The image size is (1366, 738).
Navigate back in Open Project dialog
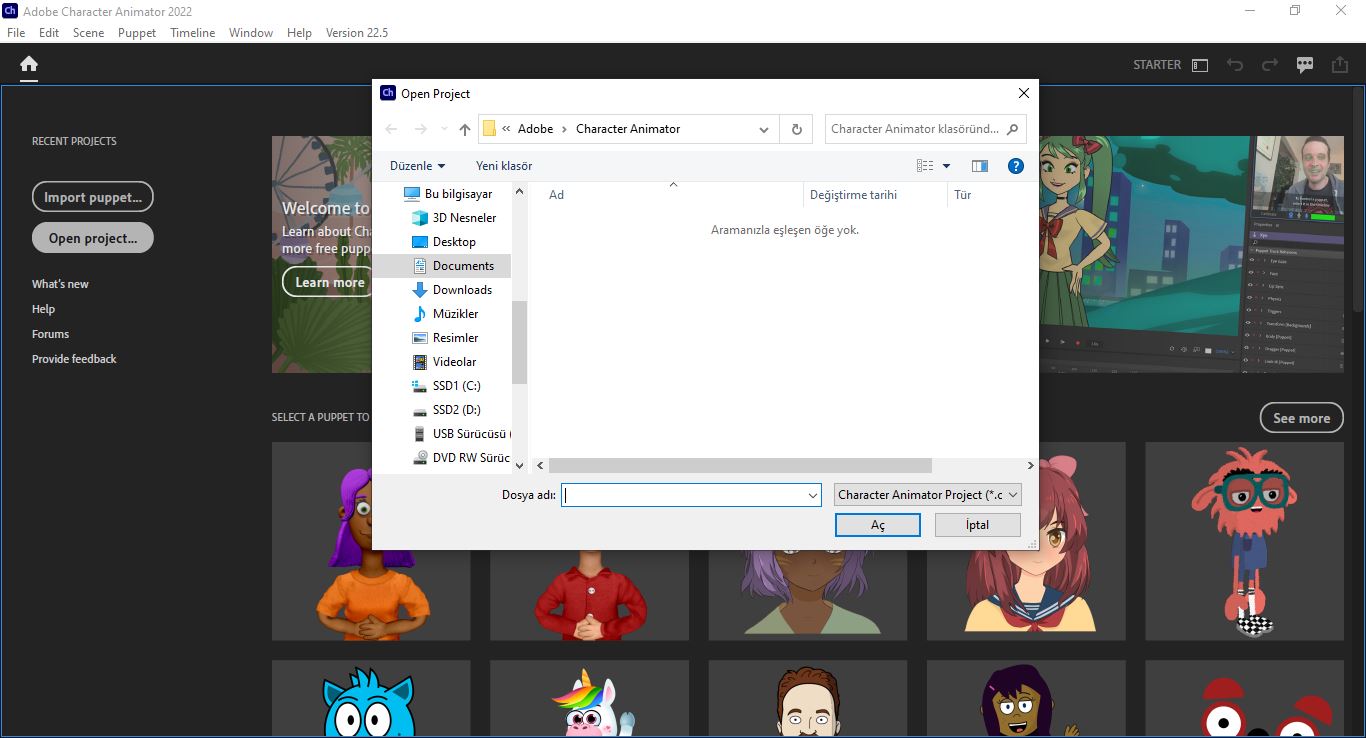click(x=391, y=129)
